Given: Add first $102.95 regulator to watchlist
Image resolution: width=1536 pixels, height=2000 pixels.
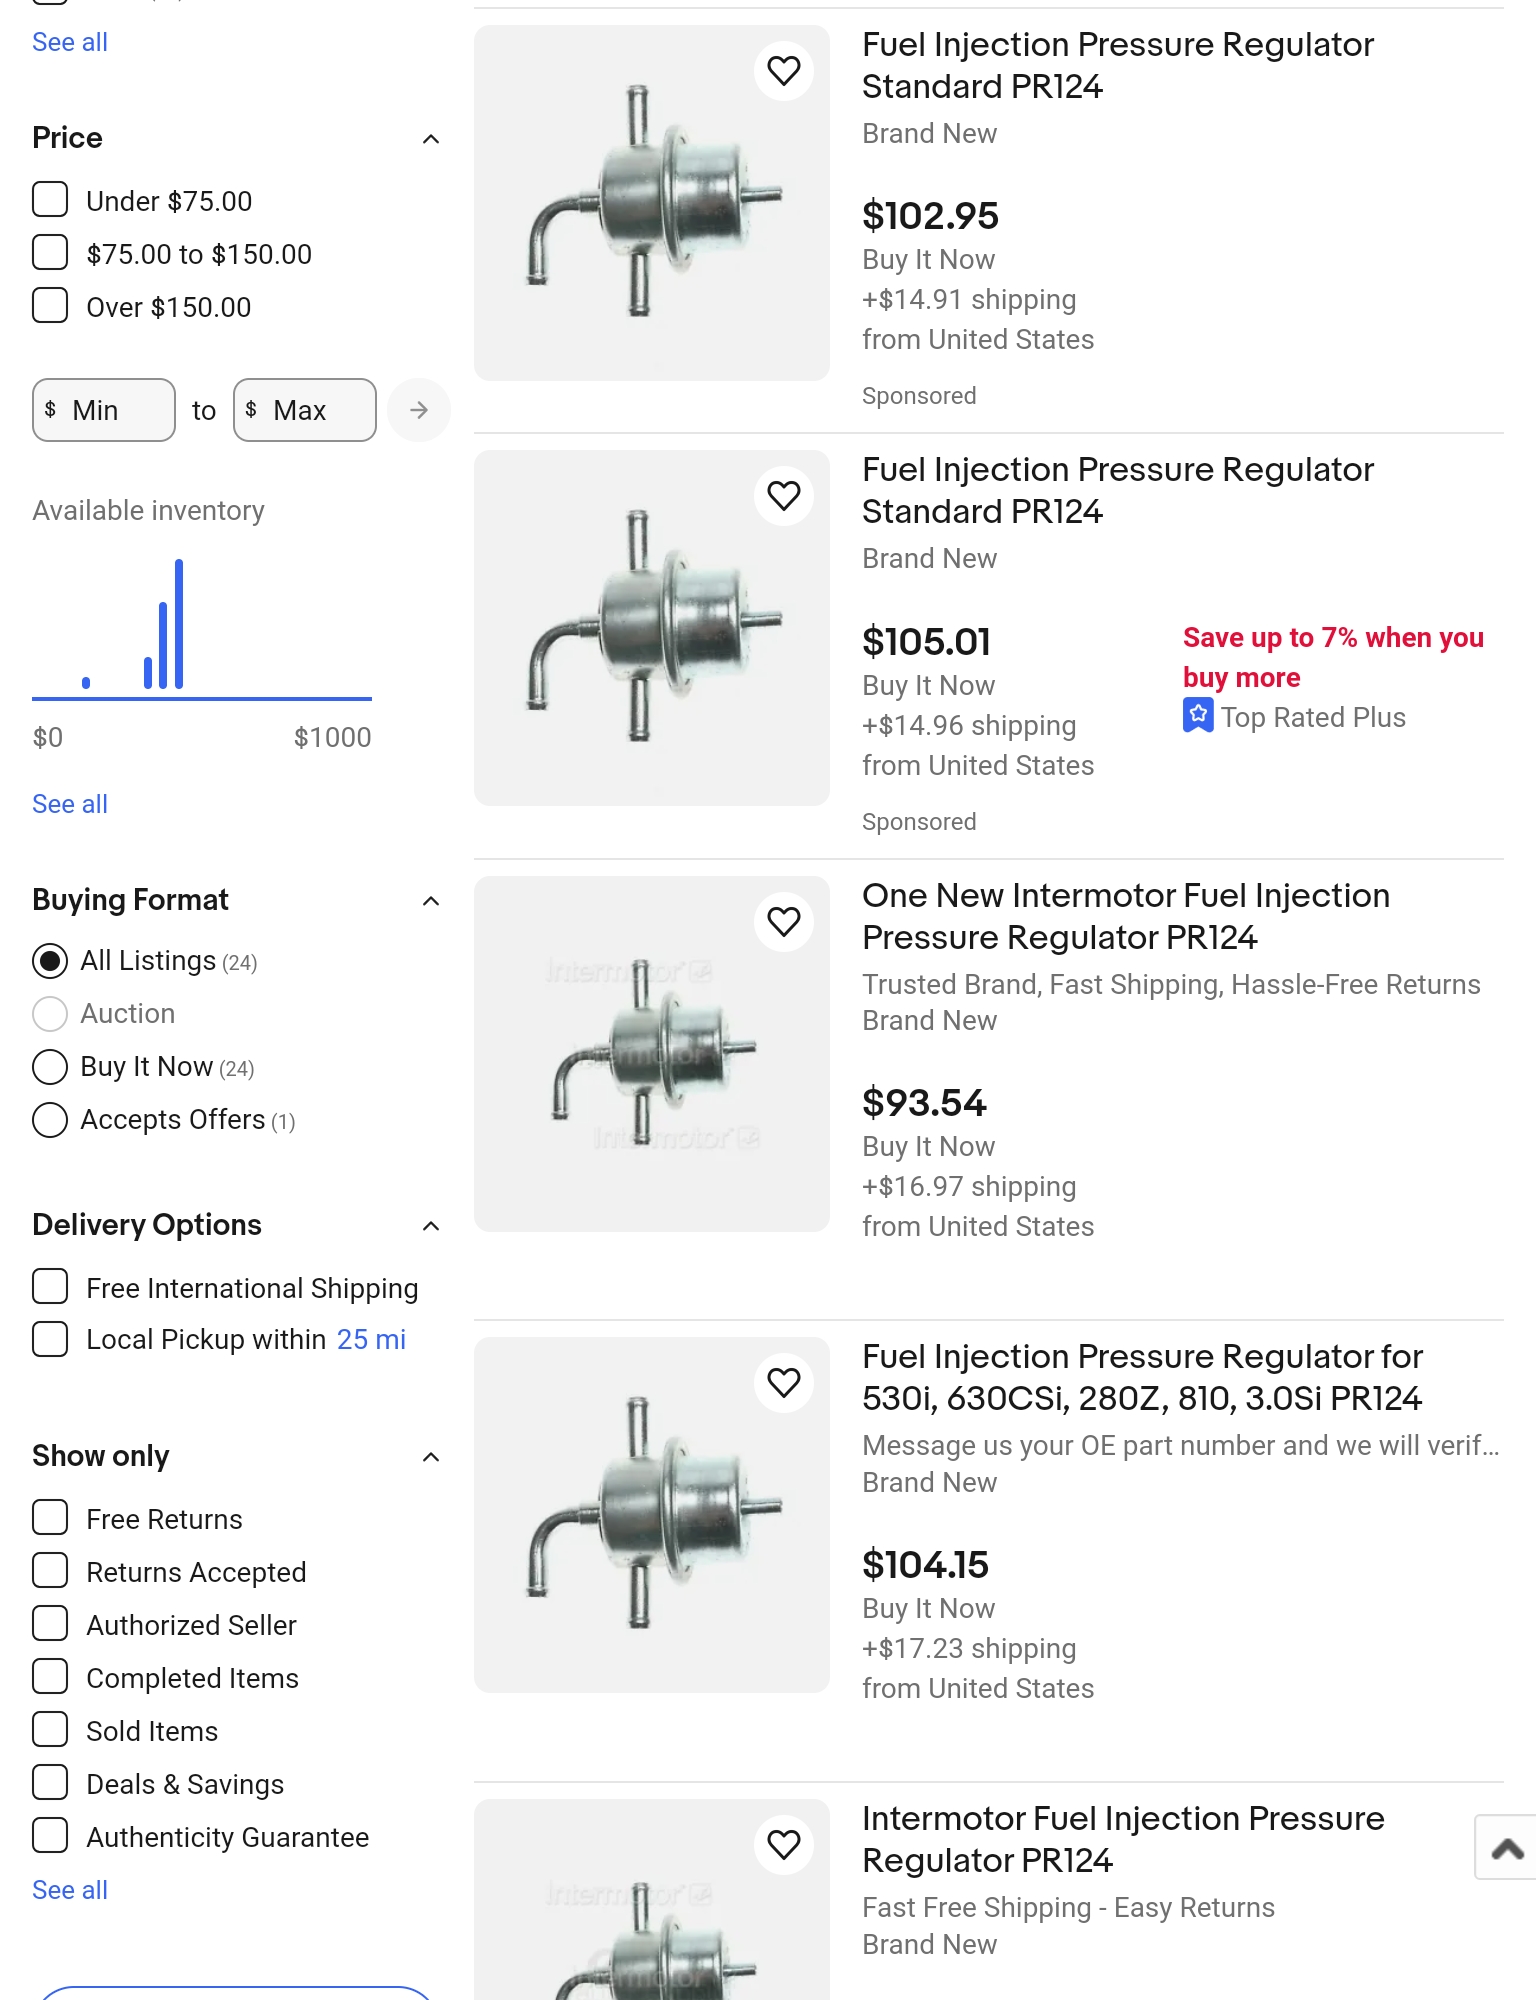Looking at the screenshot, I should (x=784, y=71).
